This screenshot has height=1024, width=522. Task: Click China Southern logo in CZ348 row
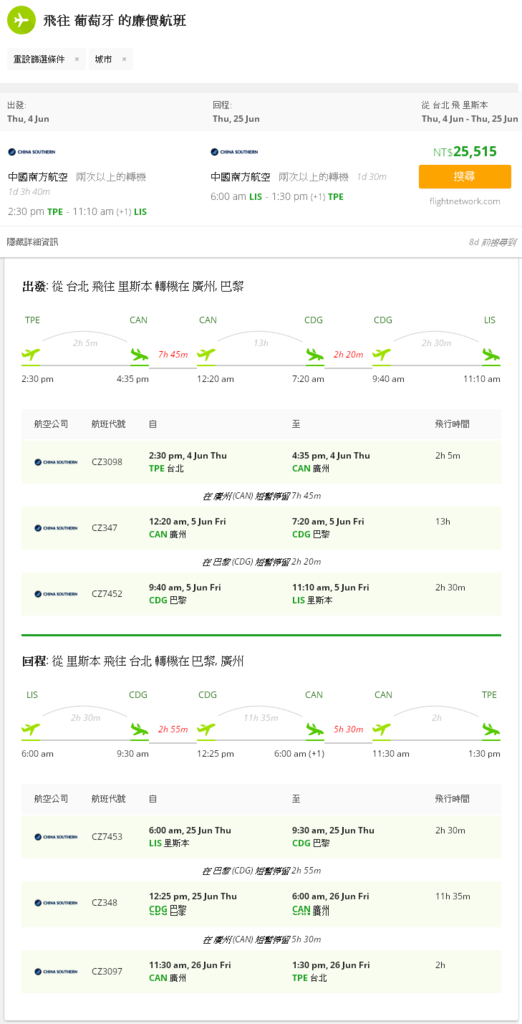(56, 903)
